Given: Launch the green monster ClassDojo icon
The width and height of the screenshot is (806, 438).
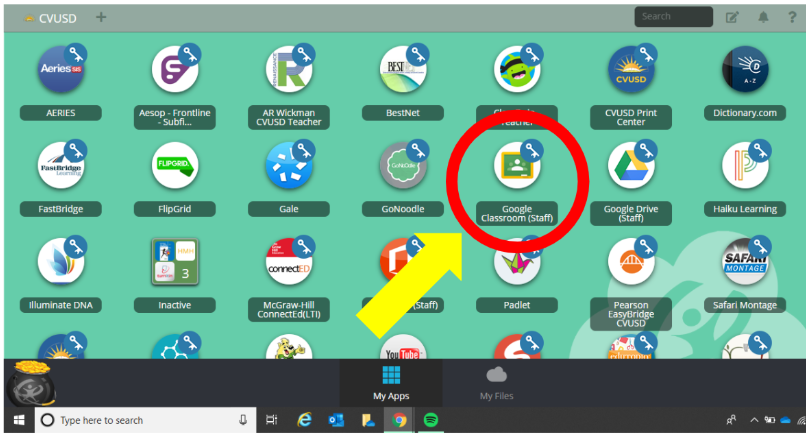Looking at the screenshot, I should coord(517,69).
